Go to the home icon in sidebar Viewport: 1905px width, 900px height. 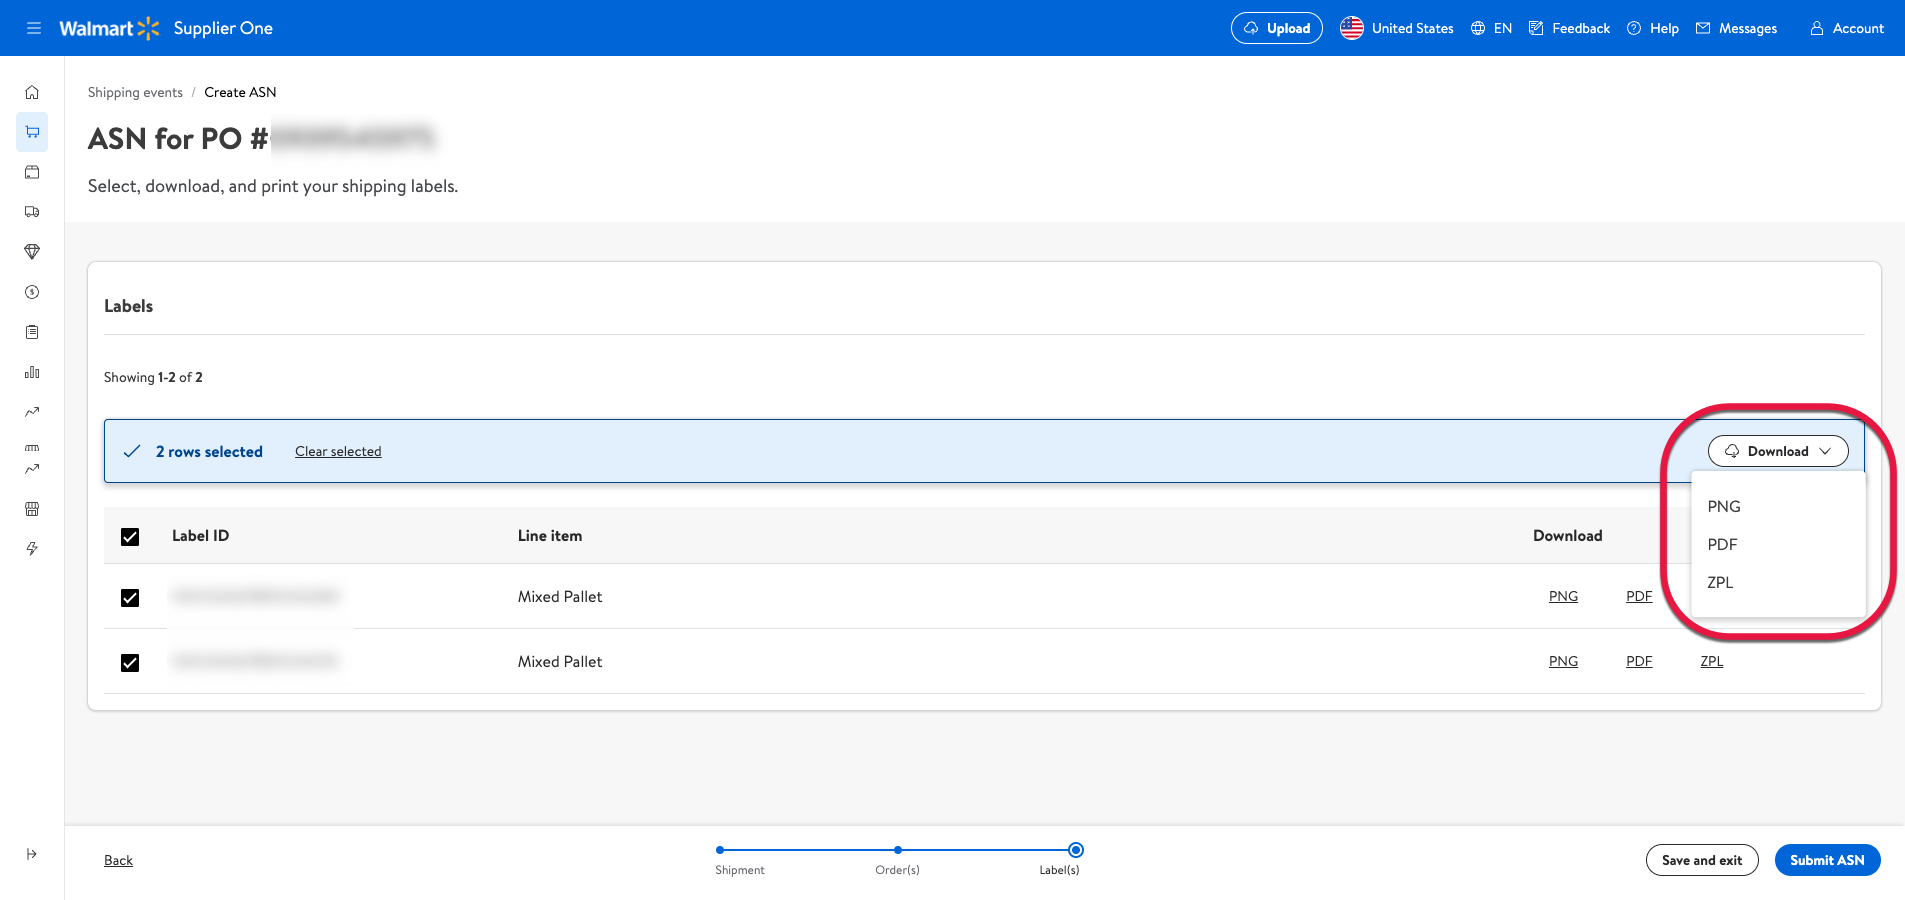32,92
